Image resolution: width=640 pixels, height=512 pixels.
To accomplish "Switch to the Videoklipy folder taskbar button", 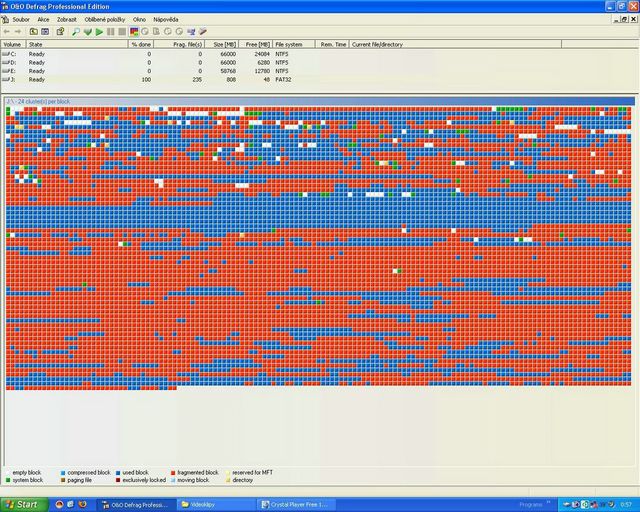I will point(216,505).
